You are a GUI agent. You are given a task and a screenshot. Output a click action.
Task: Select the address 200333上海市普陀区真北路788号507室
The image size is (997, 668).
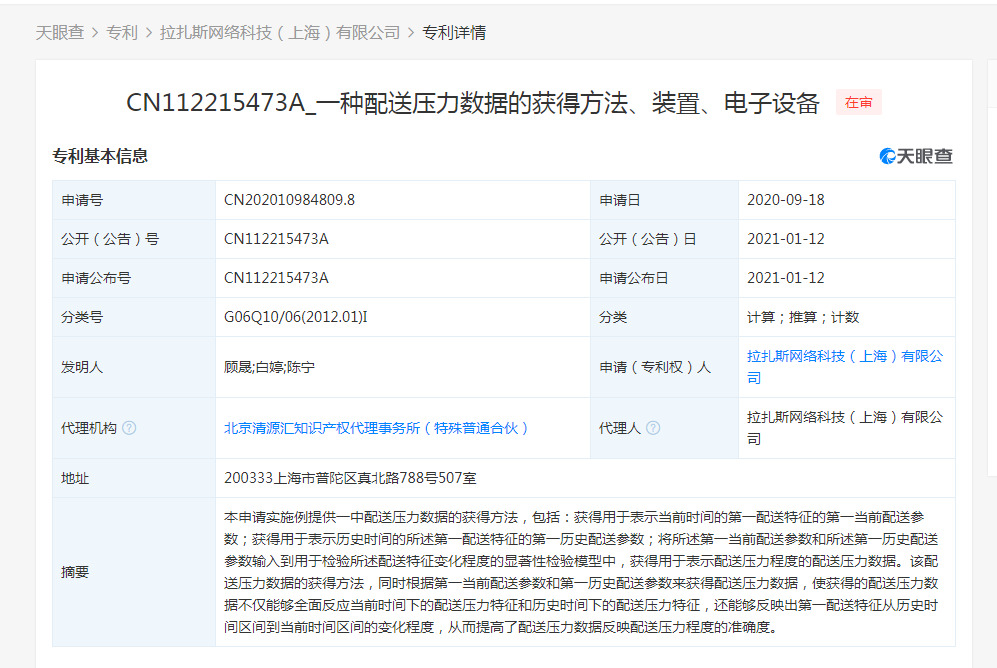tap(350, 478)
